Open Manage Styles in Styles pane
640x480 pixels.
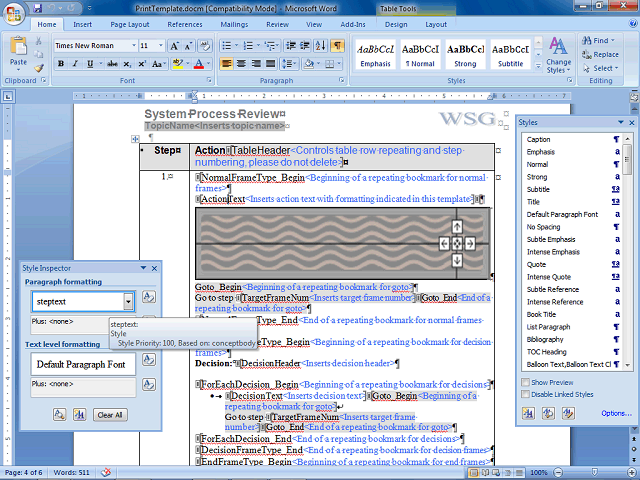point(568,413)
